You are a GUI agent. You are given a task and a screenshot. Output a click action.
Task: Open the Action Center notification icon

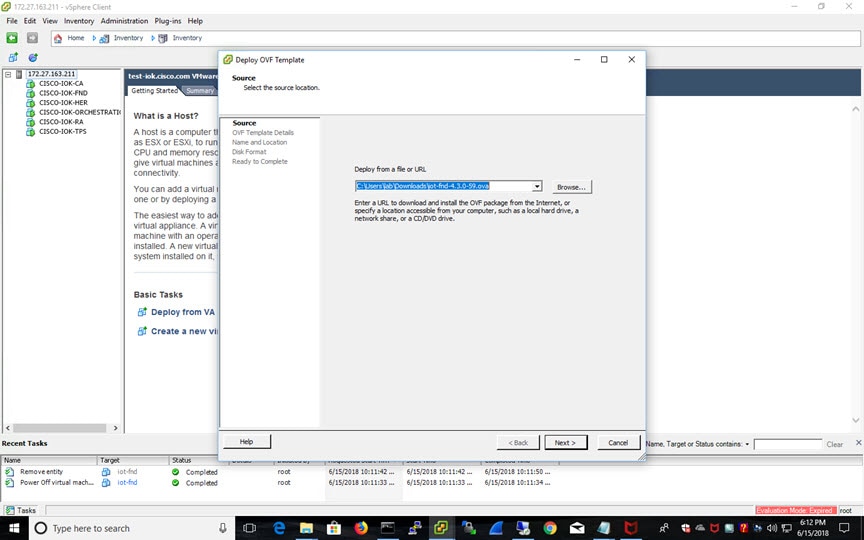tap(844, 528)
